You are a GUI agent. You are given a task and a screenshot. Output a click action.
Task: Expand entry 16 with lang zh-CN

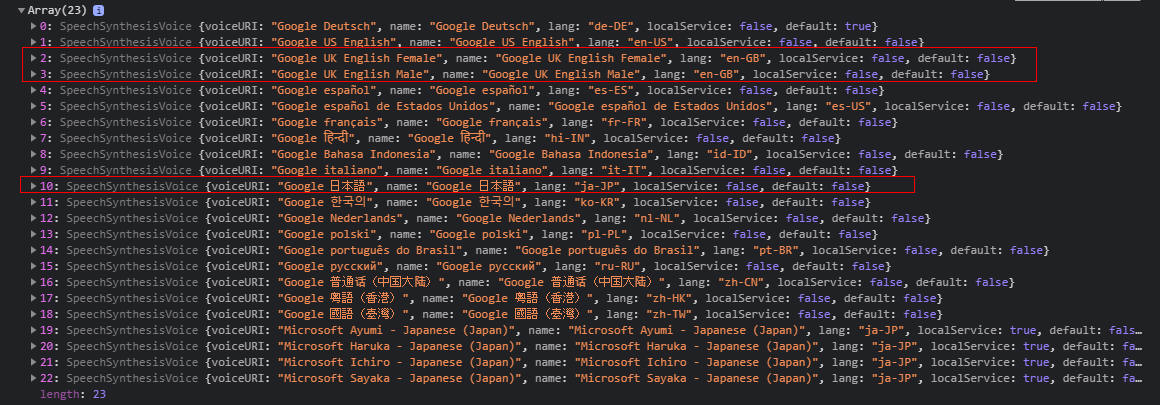(34, 282)
